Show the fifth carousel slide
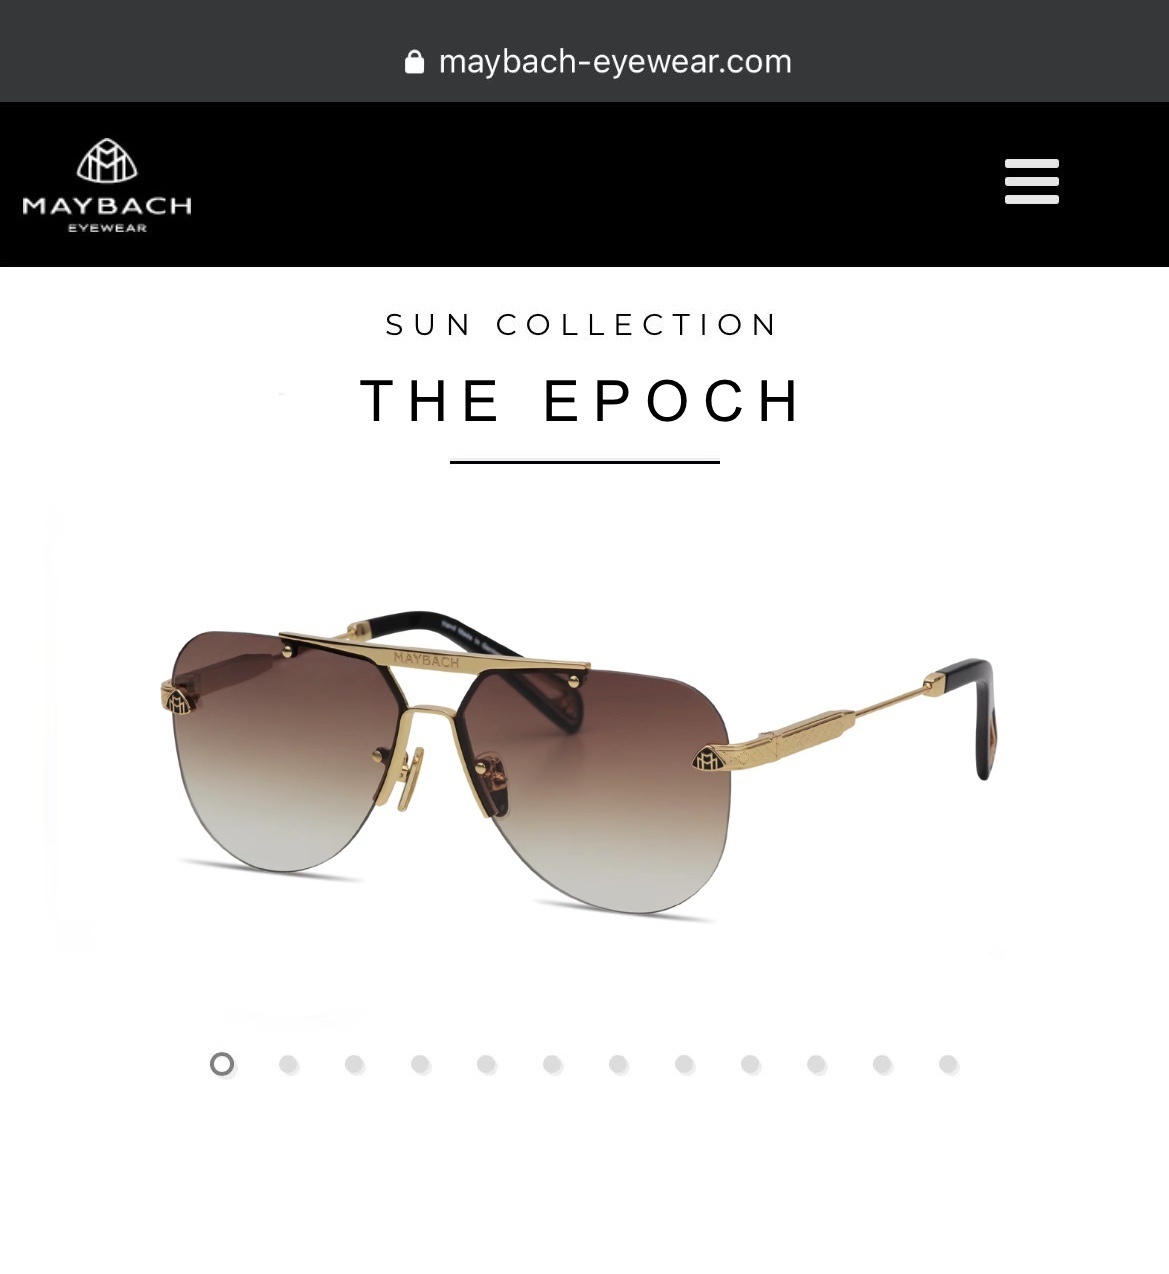This screenshot has width=1169, height=1274. [x=486, y=1064]
